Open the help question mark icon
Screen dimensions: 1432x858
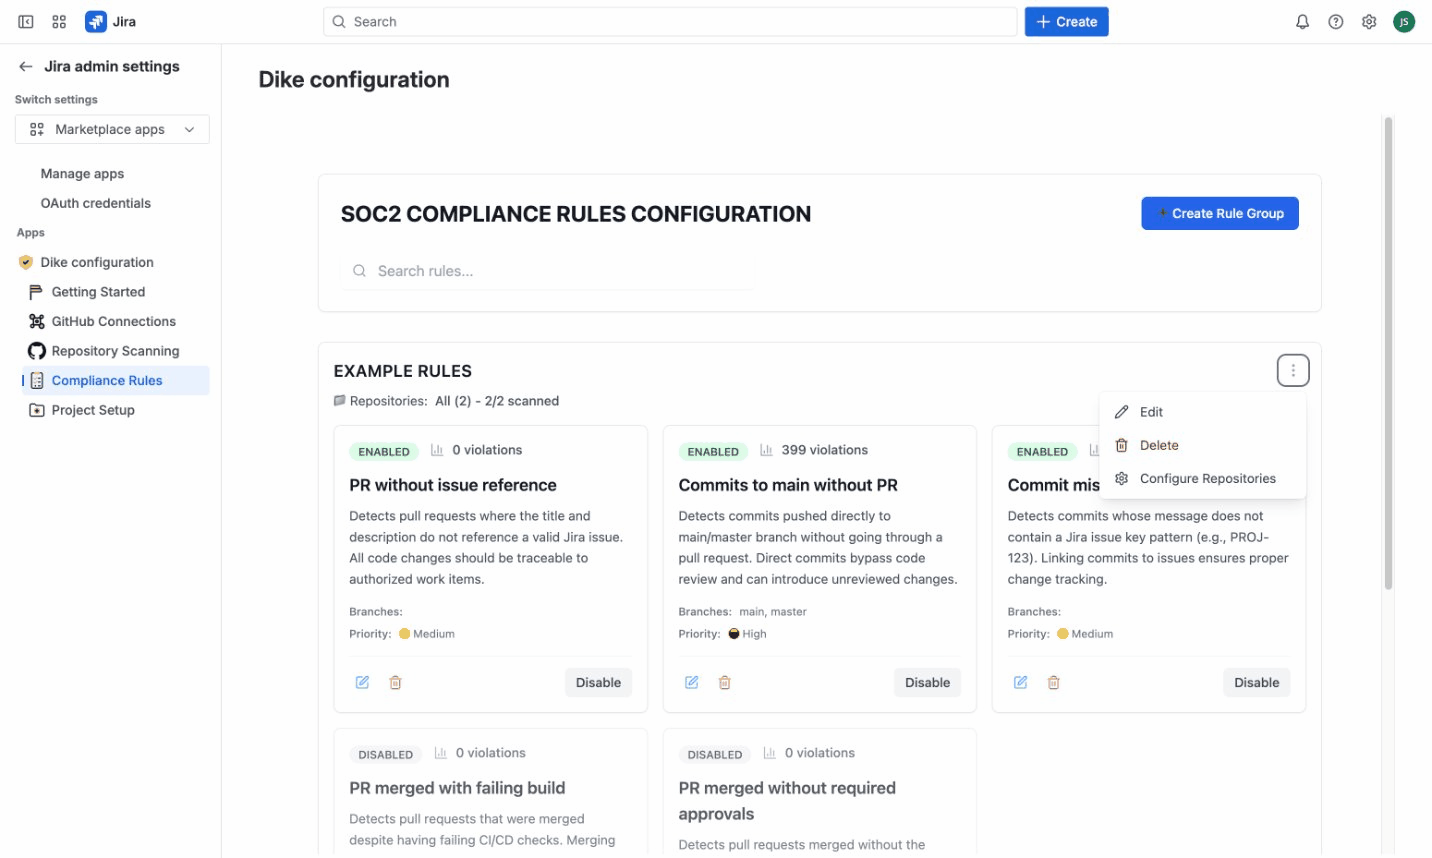click(1335, 22)
